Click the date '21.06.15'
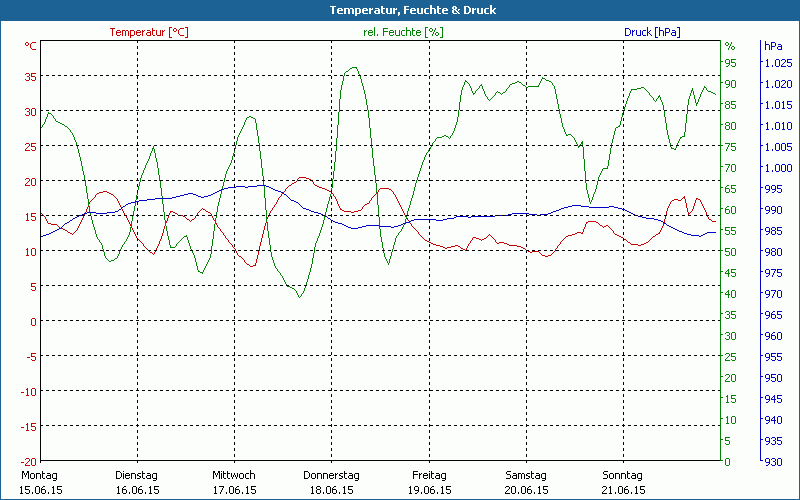Screen dimensions: 800x500 click(624, 490)
